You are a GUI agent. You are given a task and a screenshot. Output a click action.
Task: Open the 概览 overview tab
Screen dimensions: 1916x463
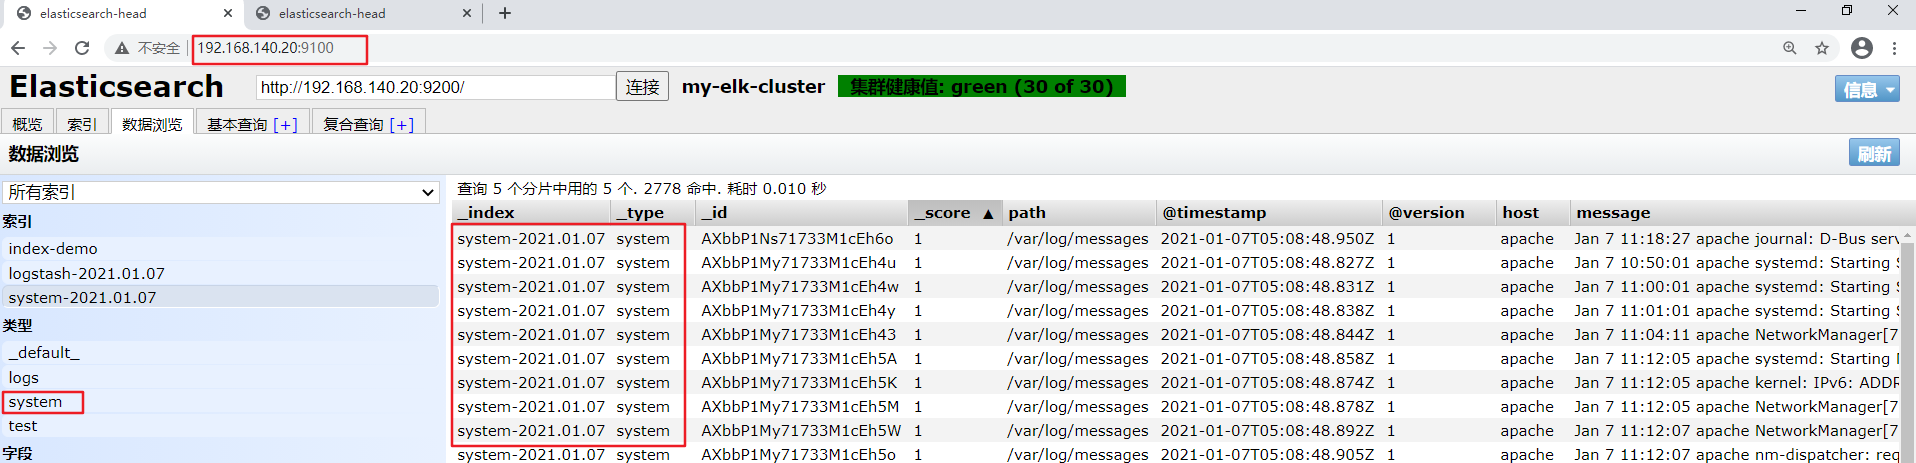[x=28, y=123]
